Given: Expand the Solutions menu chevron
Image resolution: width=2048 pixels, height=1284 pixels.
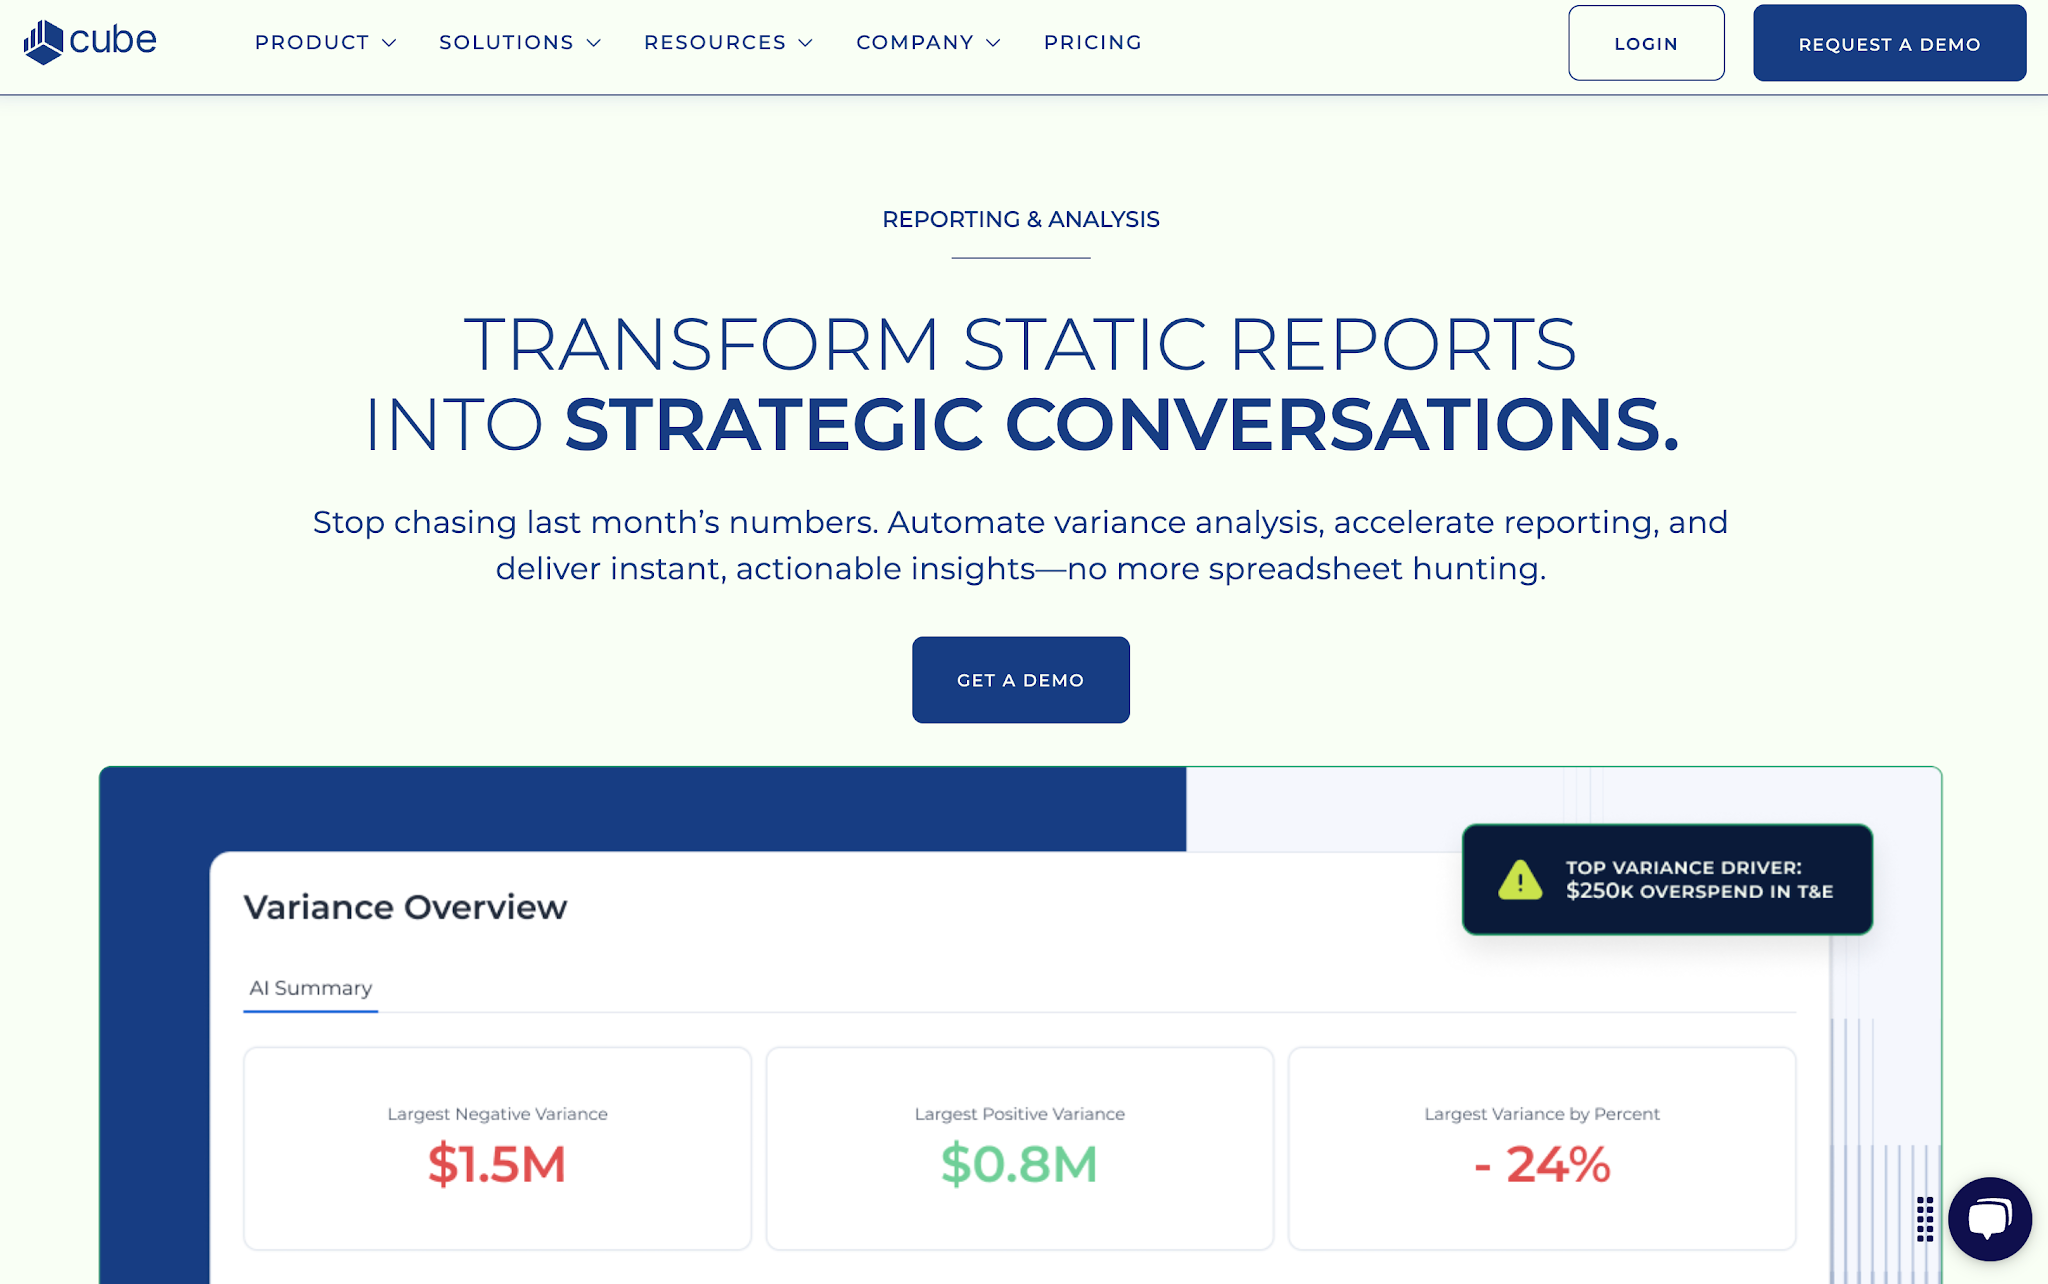Looking at the screenshot, I should click(594, 43).
